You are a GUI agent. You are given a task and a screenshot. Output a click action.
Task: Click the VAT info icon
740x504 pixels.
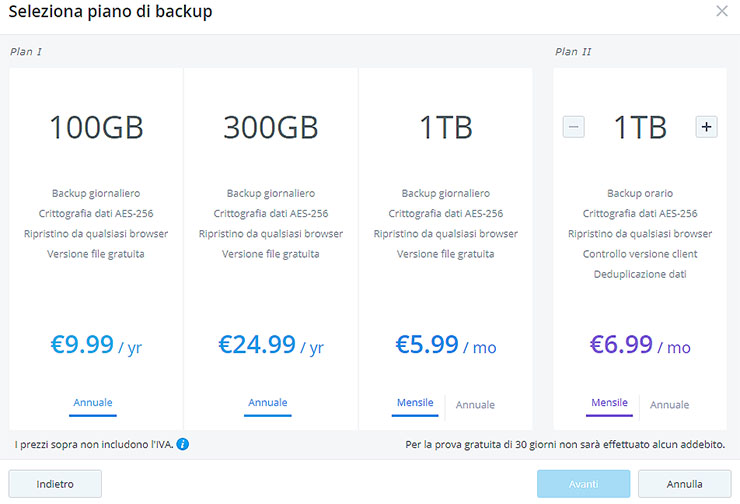(183, 444)
